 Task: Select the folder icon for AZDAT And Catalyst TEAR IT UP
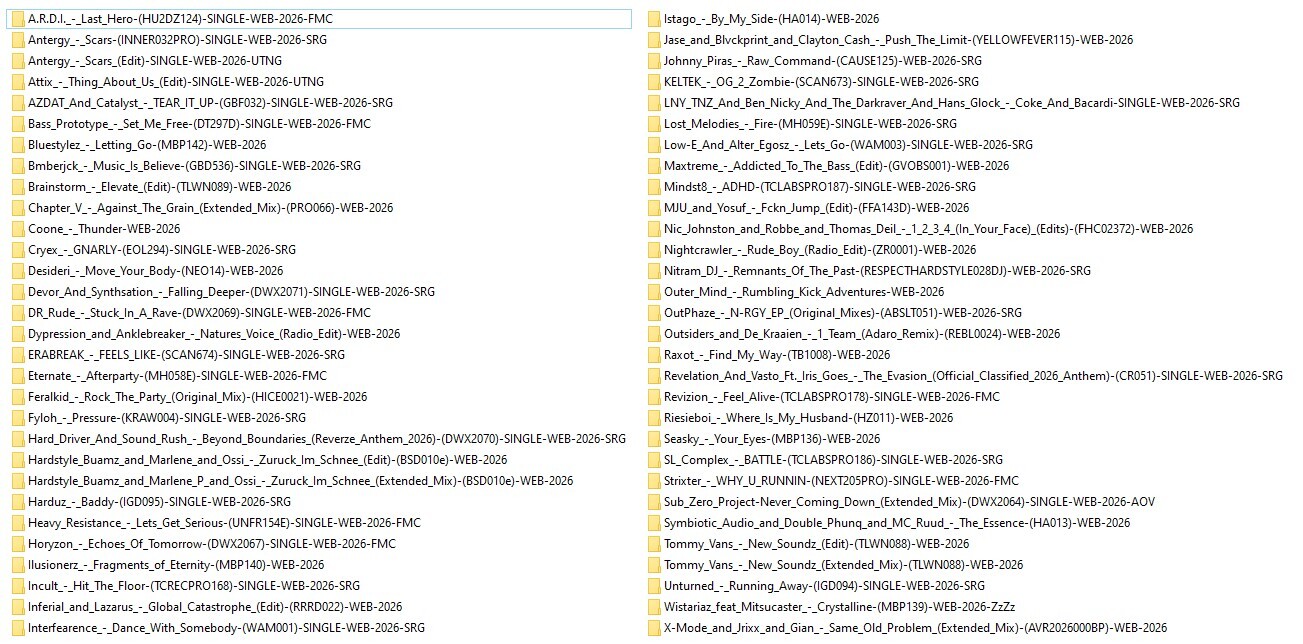tap(17, 103)
